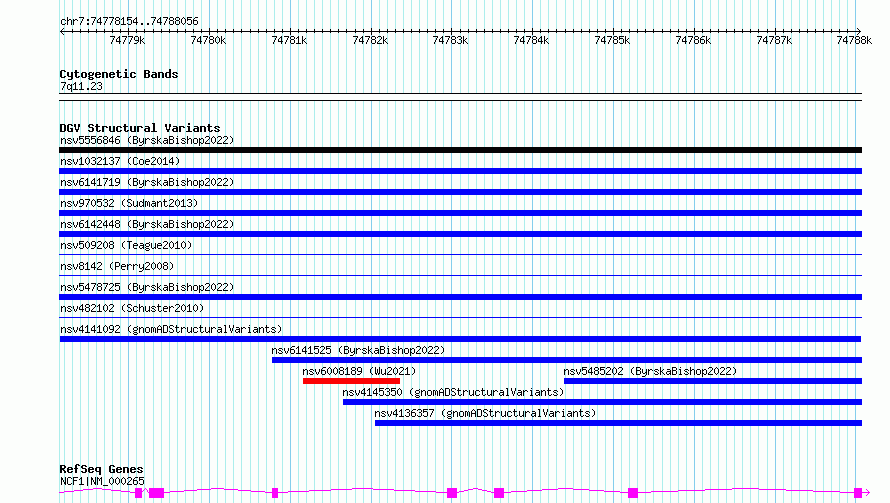Viewport: 890px width, 503px height.
Task: Click the DGV Structural Variants track title
Action: tap(140, 128)
